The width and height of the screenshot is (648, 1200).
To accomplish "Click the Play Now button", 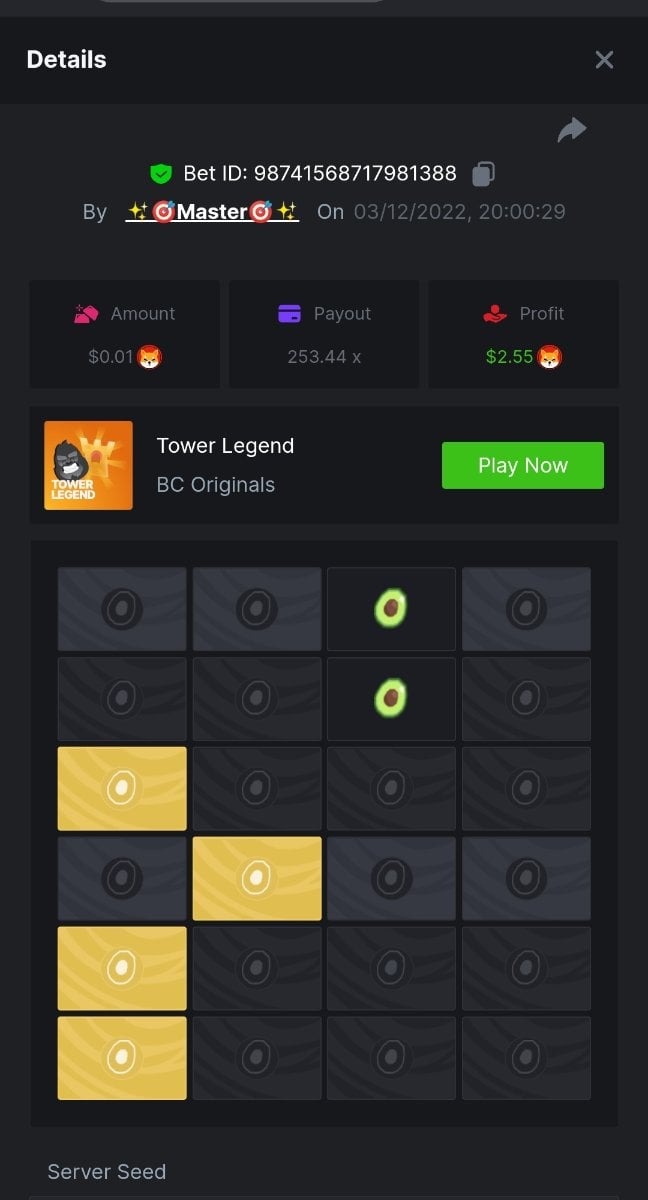I will point(523,465).
